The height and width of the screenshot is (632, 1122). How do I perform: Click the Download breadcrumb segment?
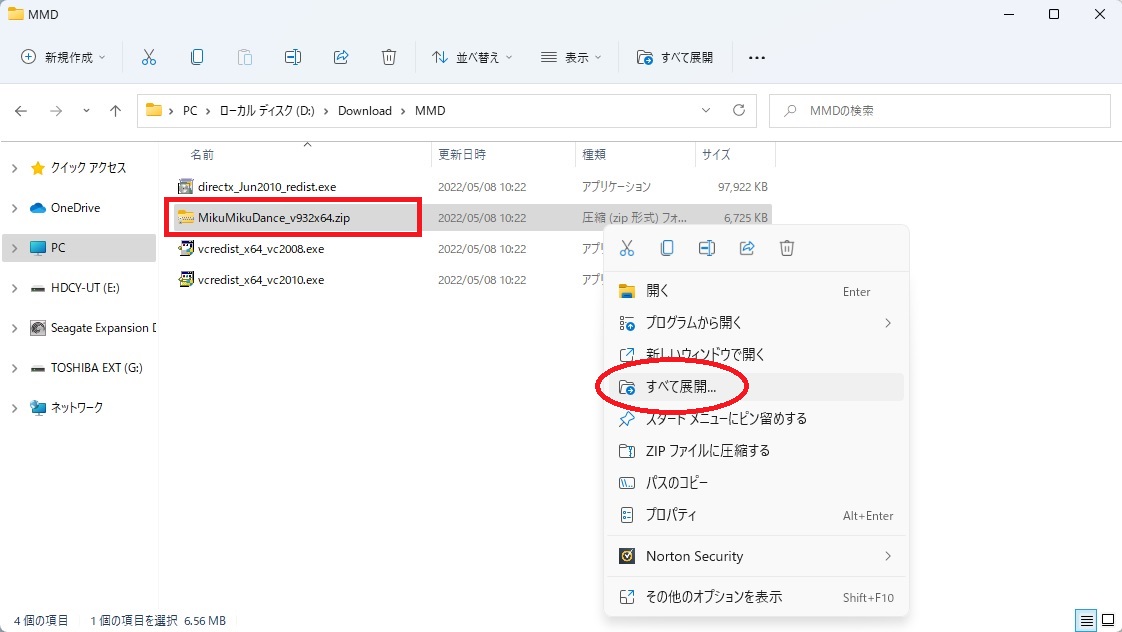[x=365, y=111]
